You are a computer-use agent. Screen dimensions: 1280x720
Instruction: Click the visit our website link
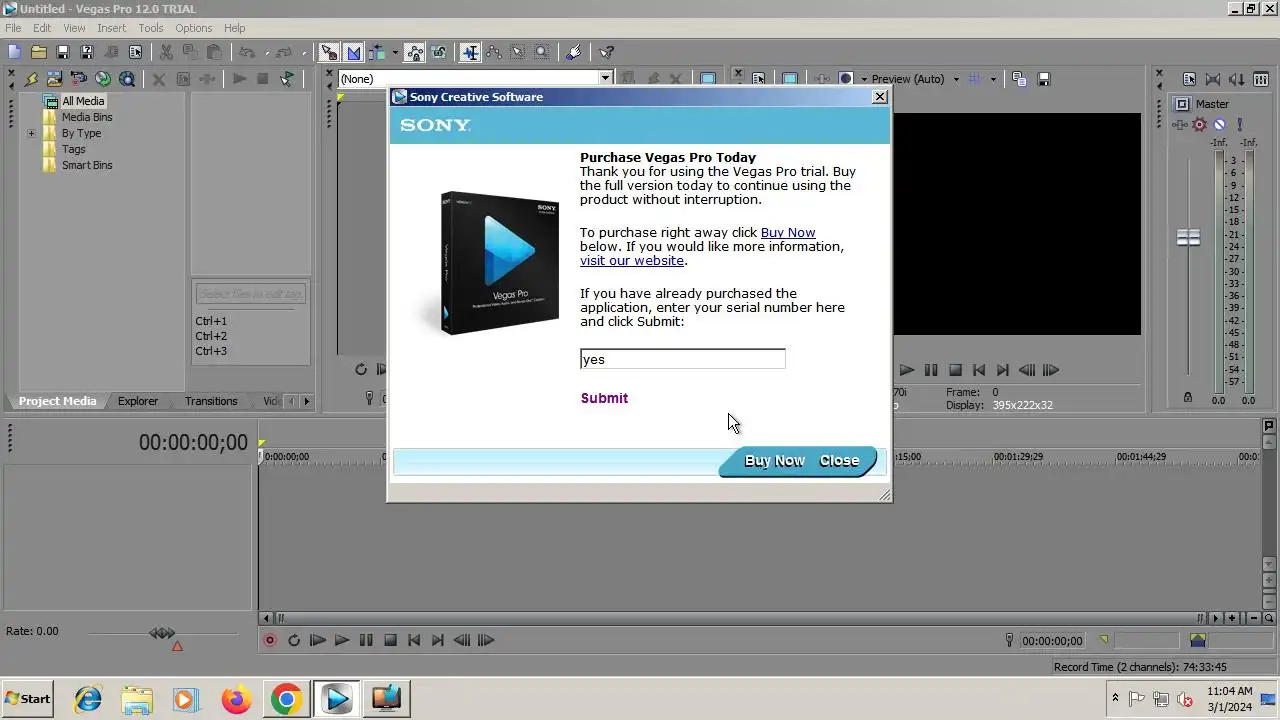632,261
